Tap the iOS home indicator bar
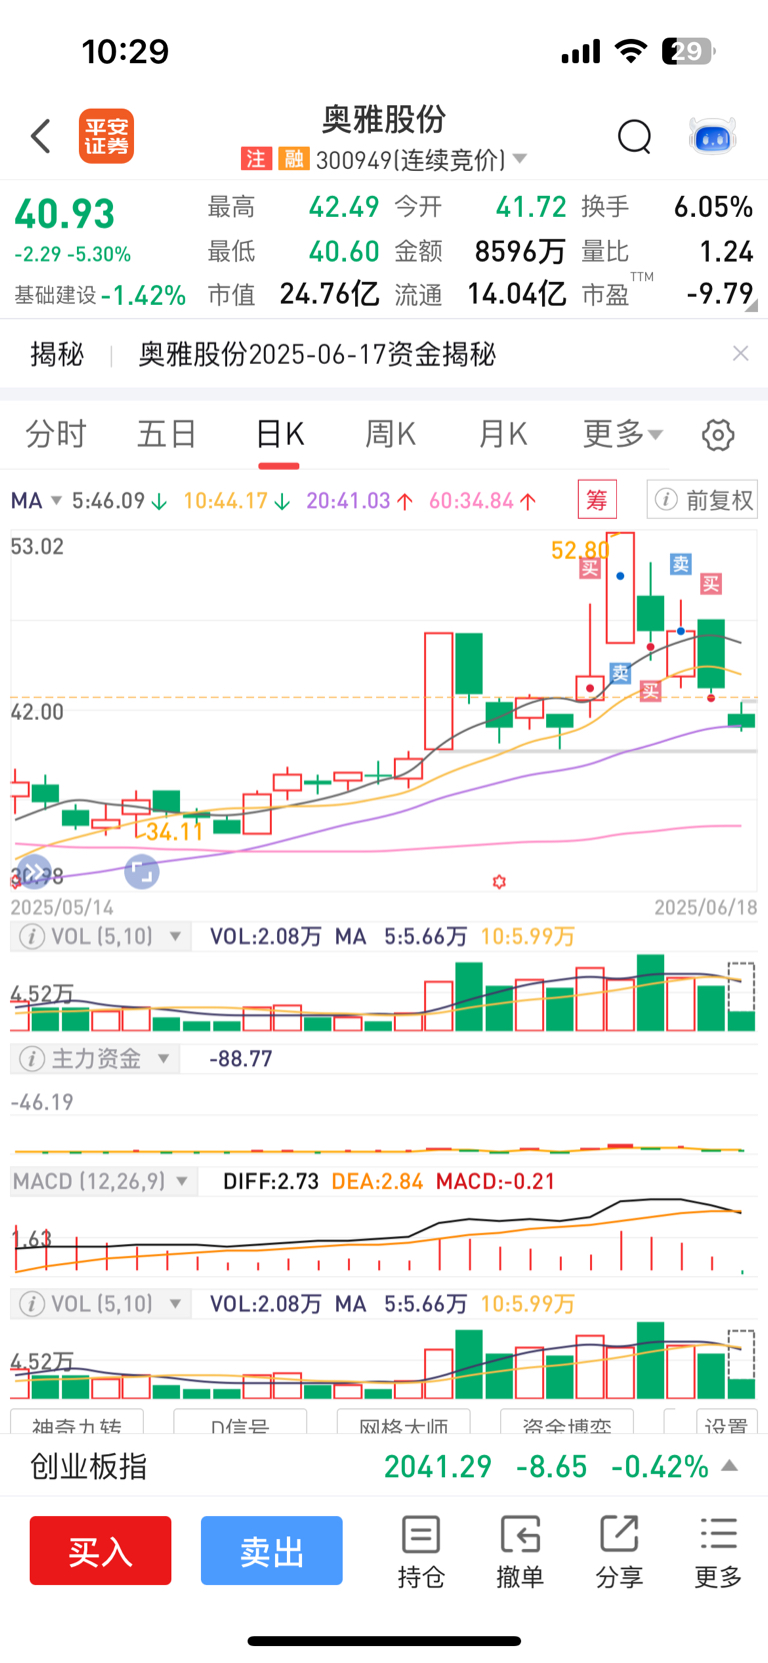 click(x=384, y=1641)
